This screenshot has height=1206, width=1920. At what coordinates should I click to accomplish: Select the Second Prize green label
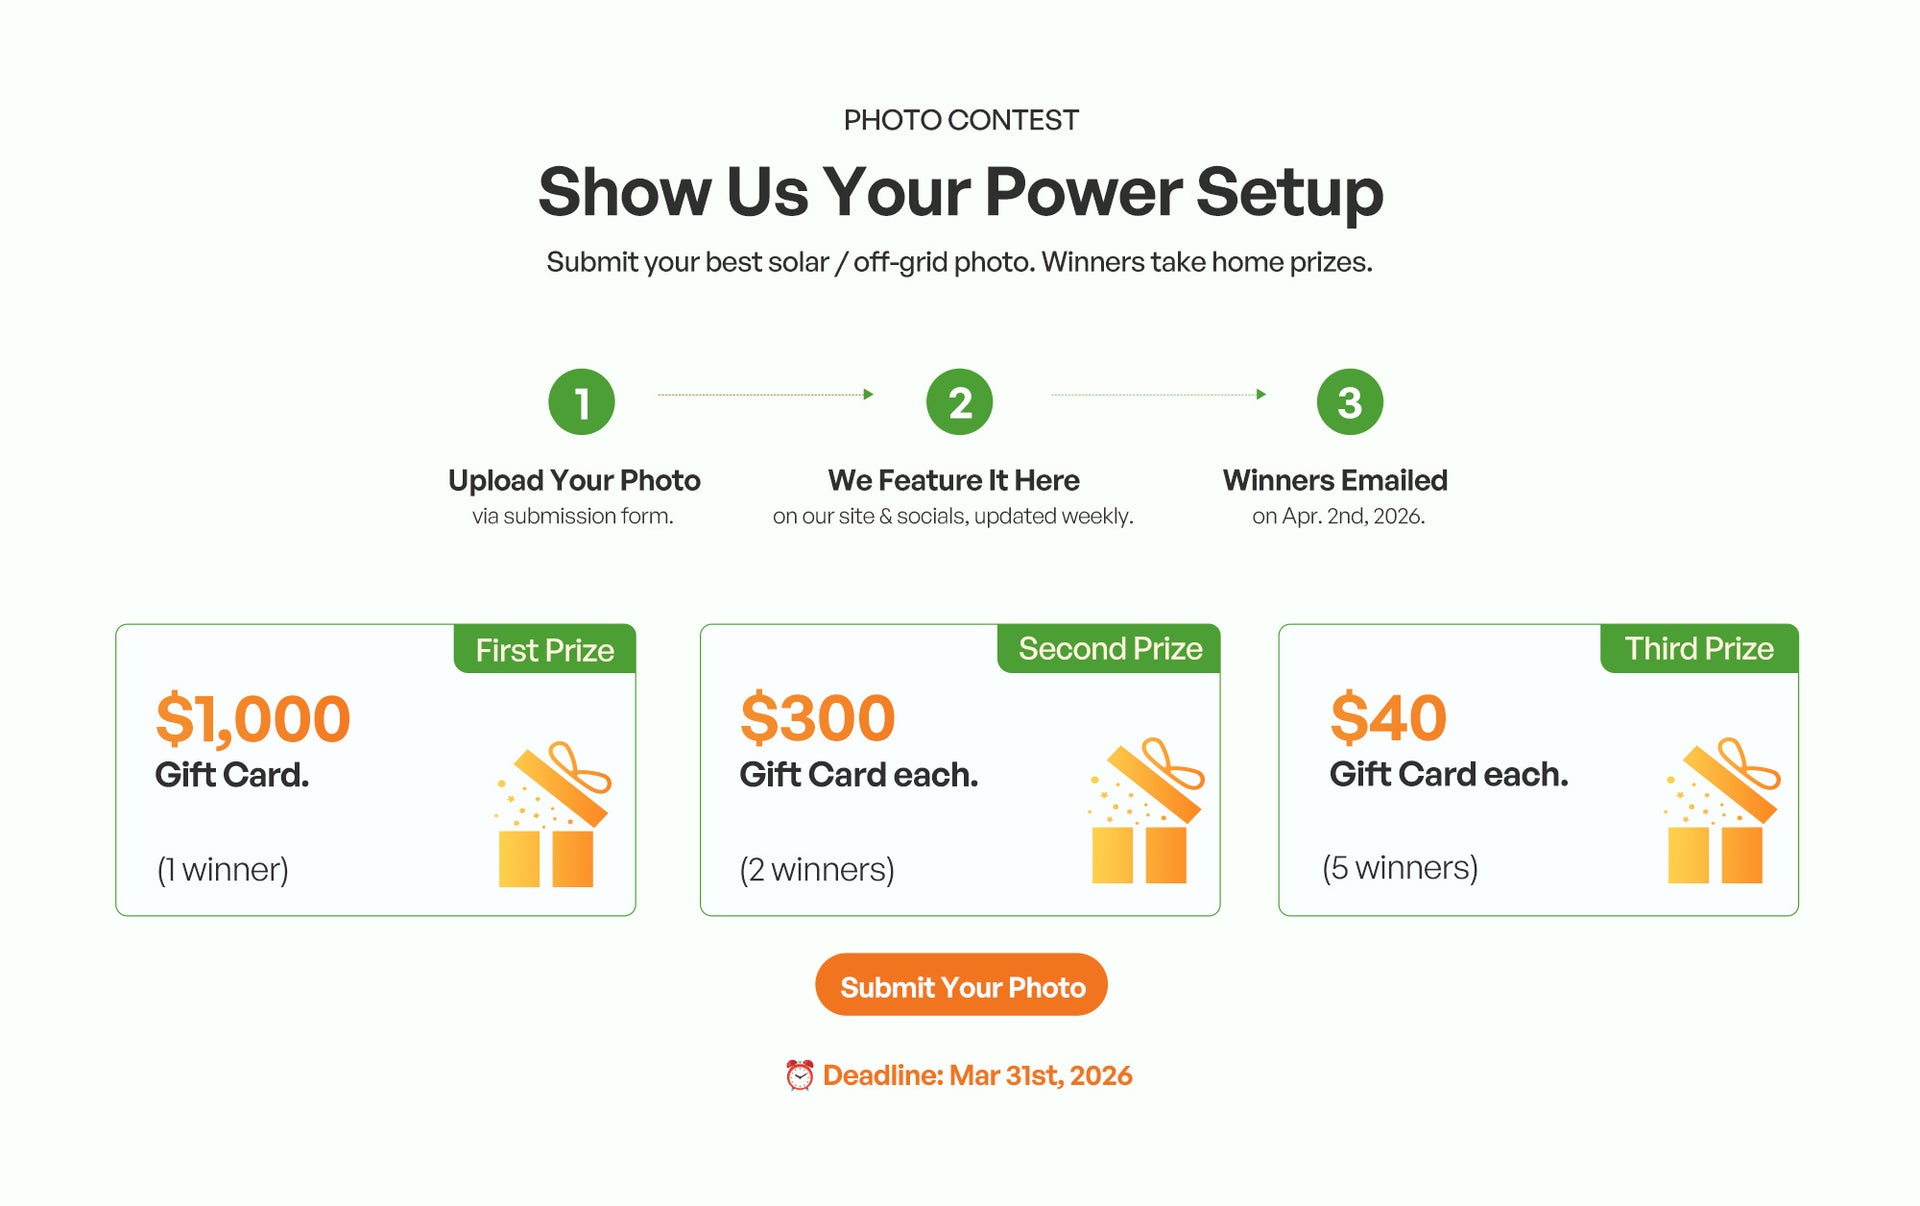(1110, 649)
